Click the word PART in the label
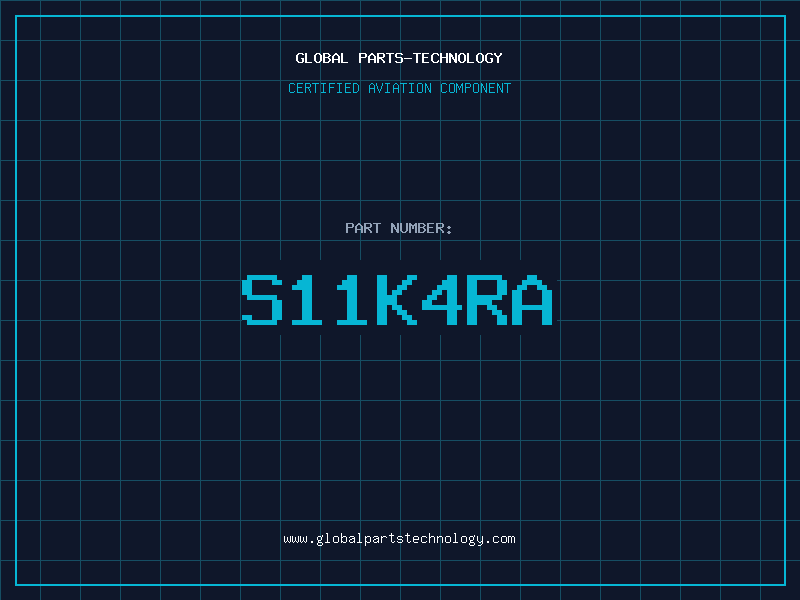800x600 pixels. coord(363,228)
